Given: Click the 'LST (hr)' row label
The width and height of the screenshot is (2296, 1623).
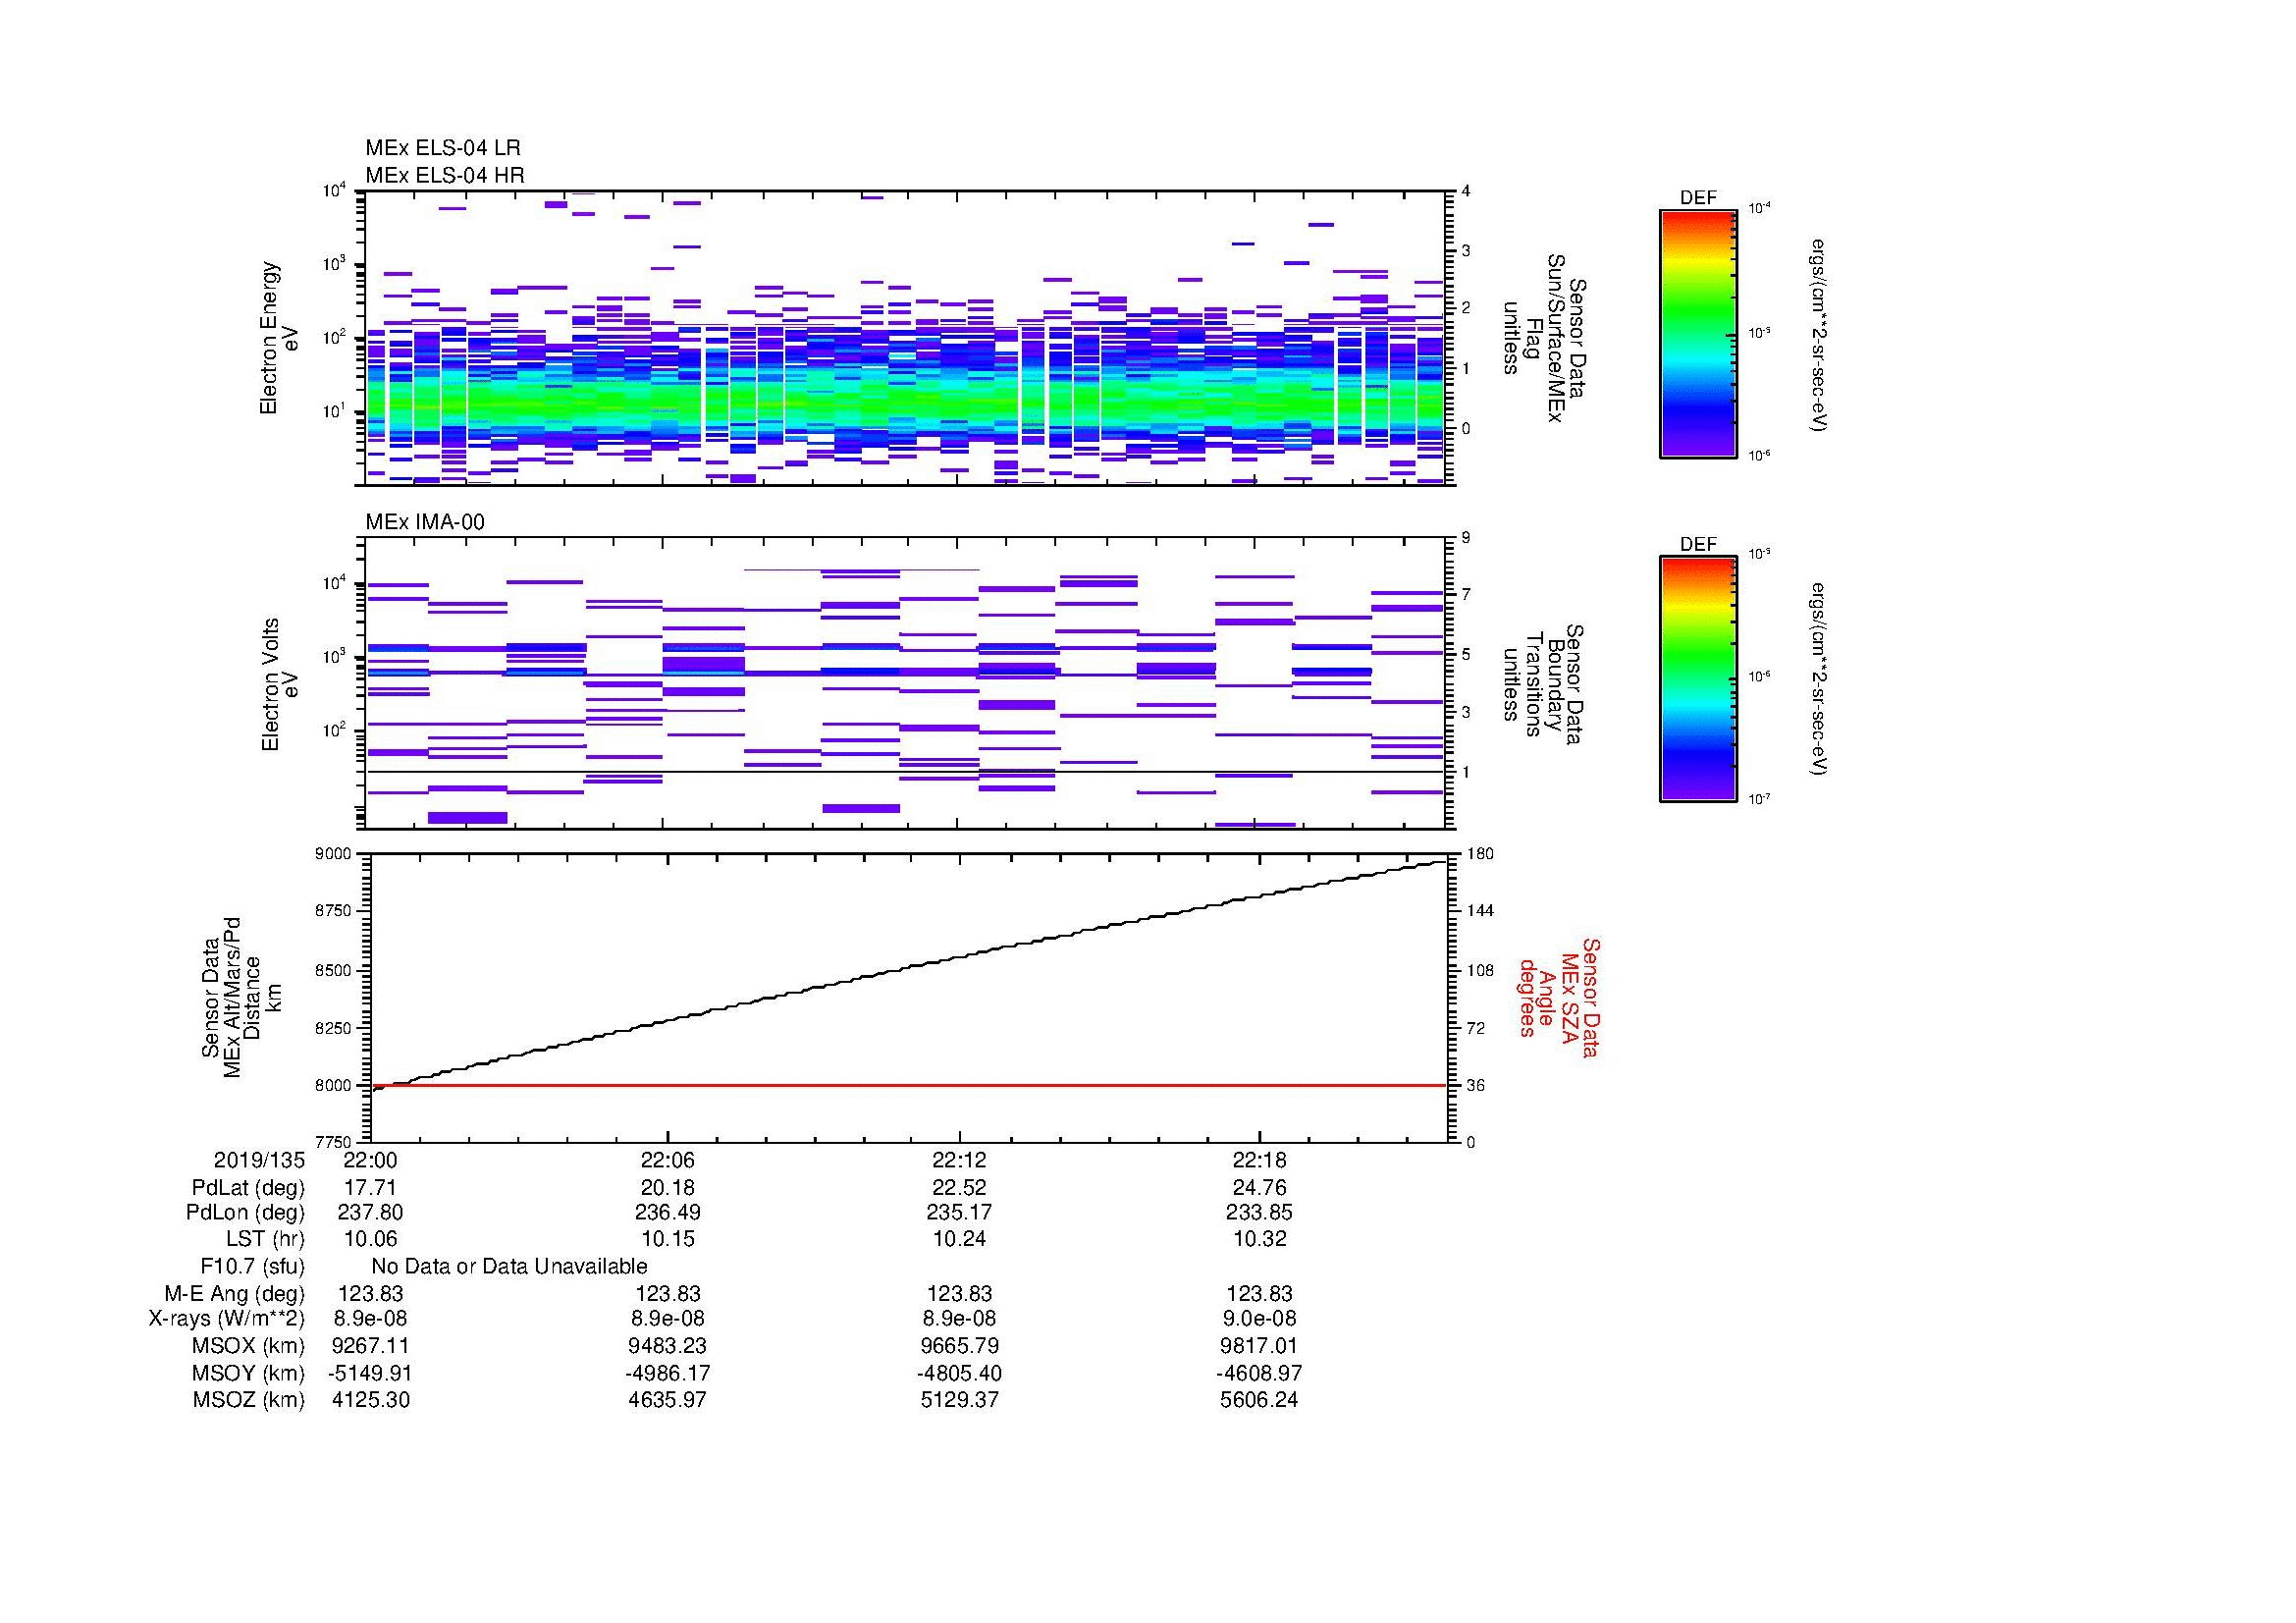Looking at the screenshot, I should [x=265, y=1239].
